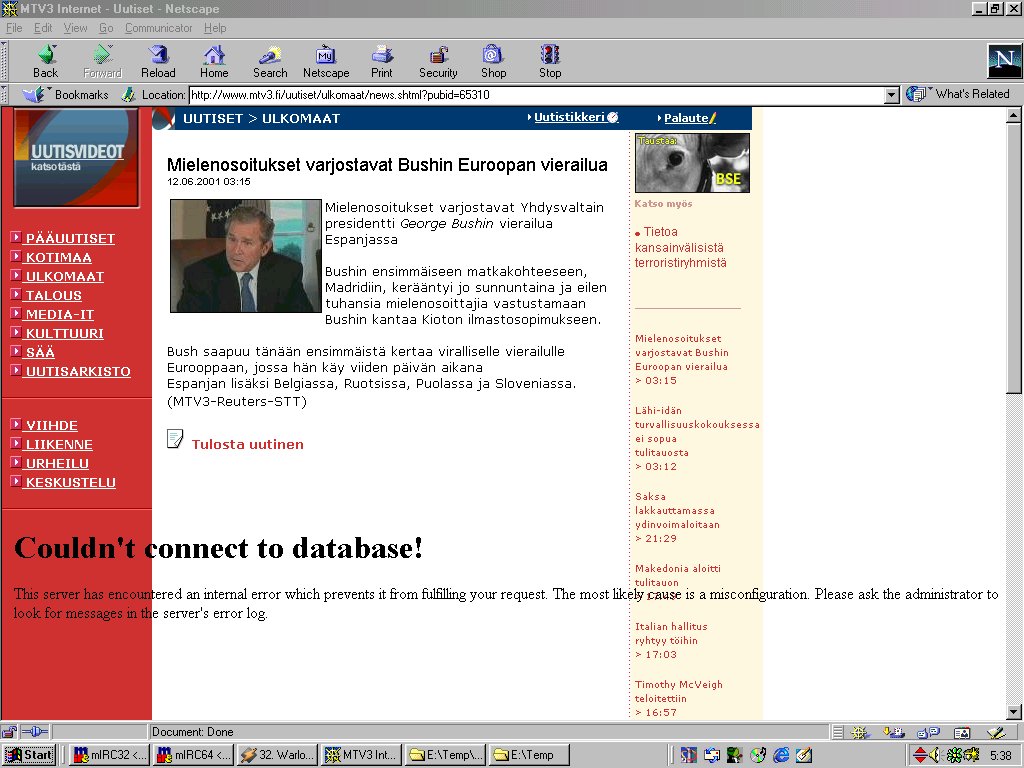Open the Edit menu
This screenshot has width=1024, height=768.
[x=43, y=28]
